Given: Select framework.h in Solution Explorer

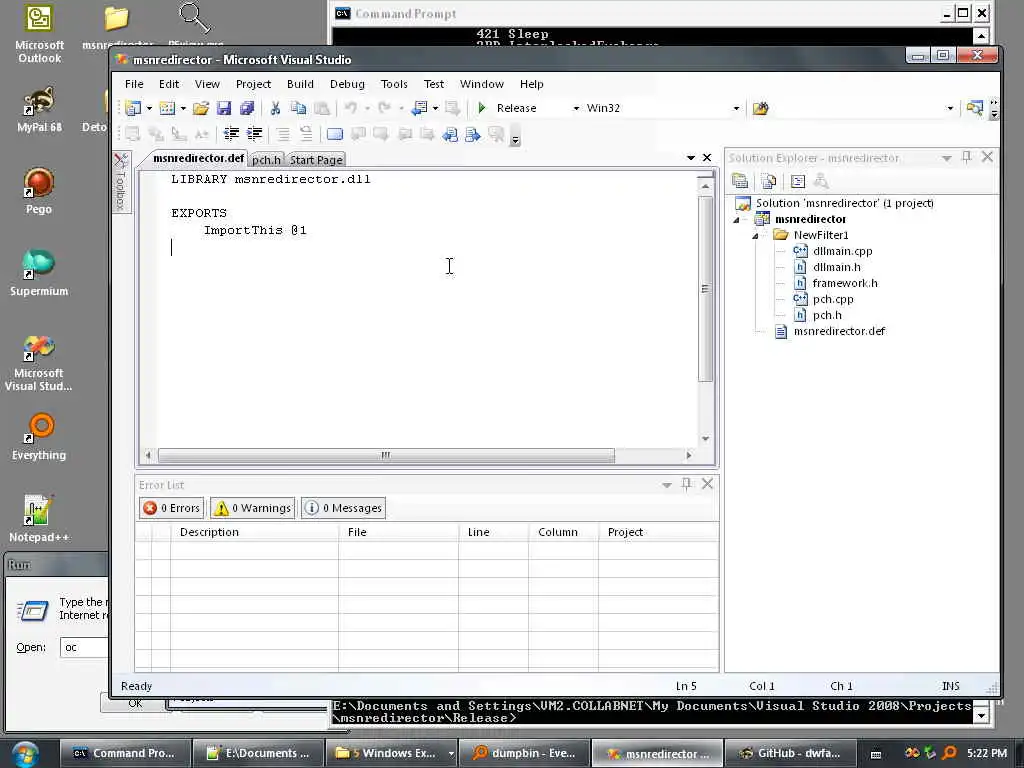Looking at the screenshot, I should click(x=845, y=283).
